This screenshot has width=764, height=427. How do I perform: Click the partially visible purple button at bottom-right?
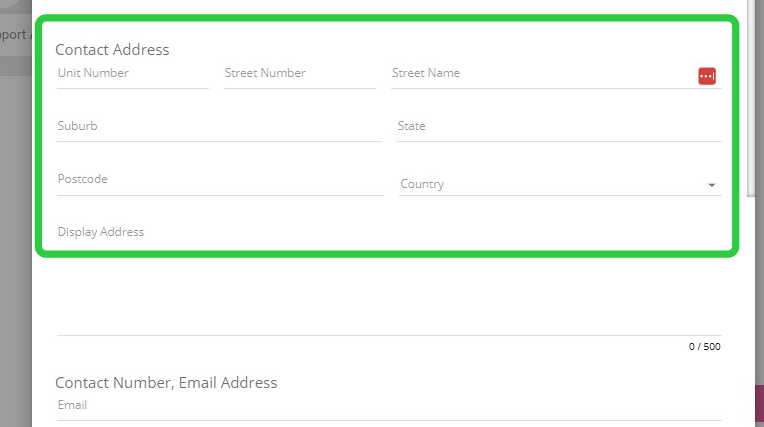click(757, 405)
